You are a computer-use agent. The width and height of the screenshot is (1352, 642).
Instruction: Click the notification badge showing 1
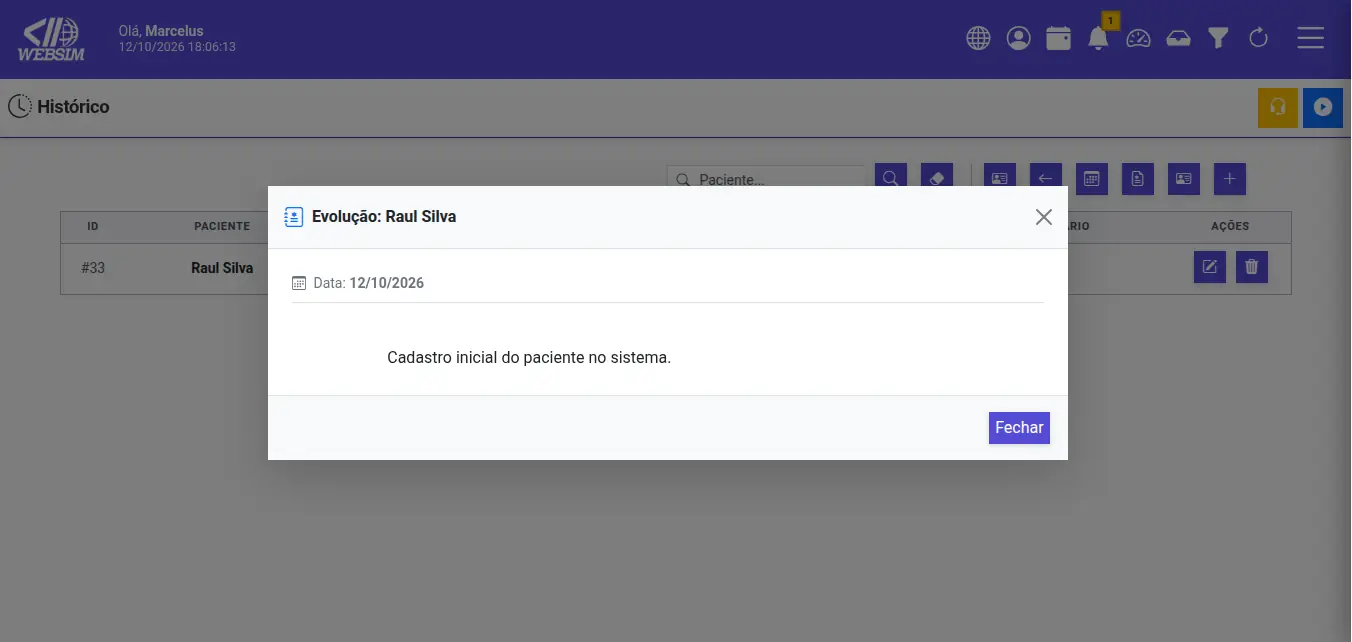(x=1110, y=20)
